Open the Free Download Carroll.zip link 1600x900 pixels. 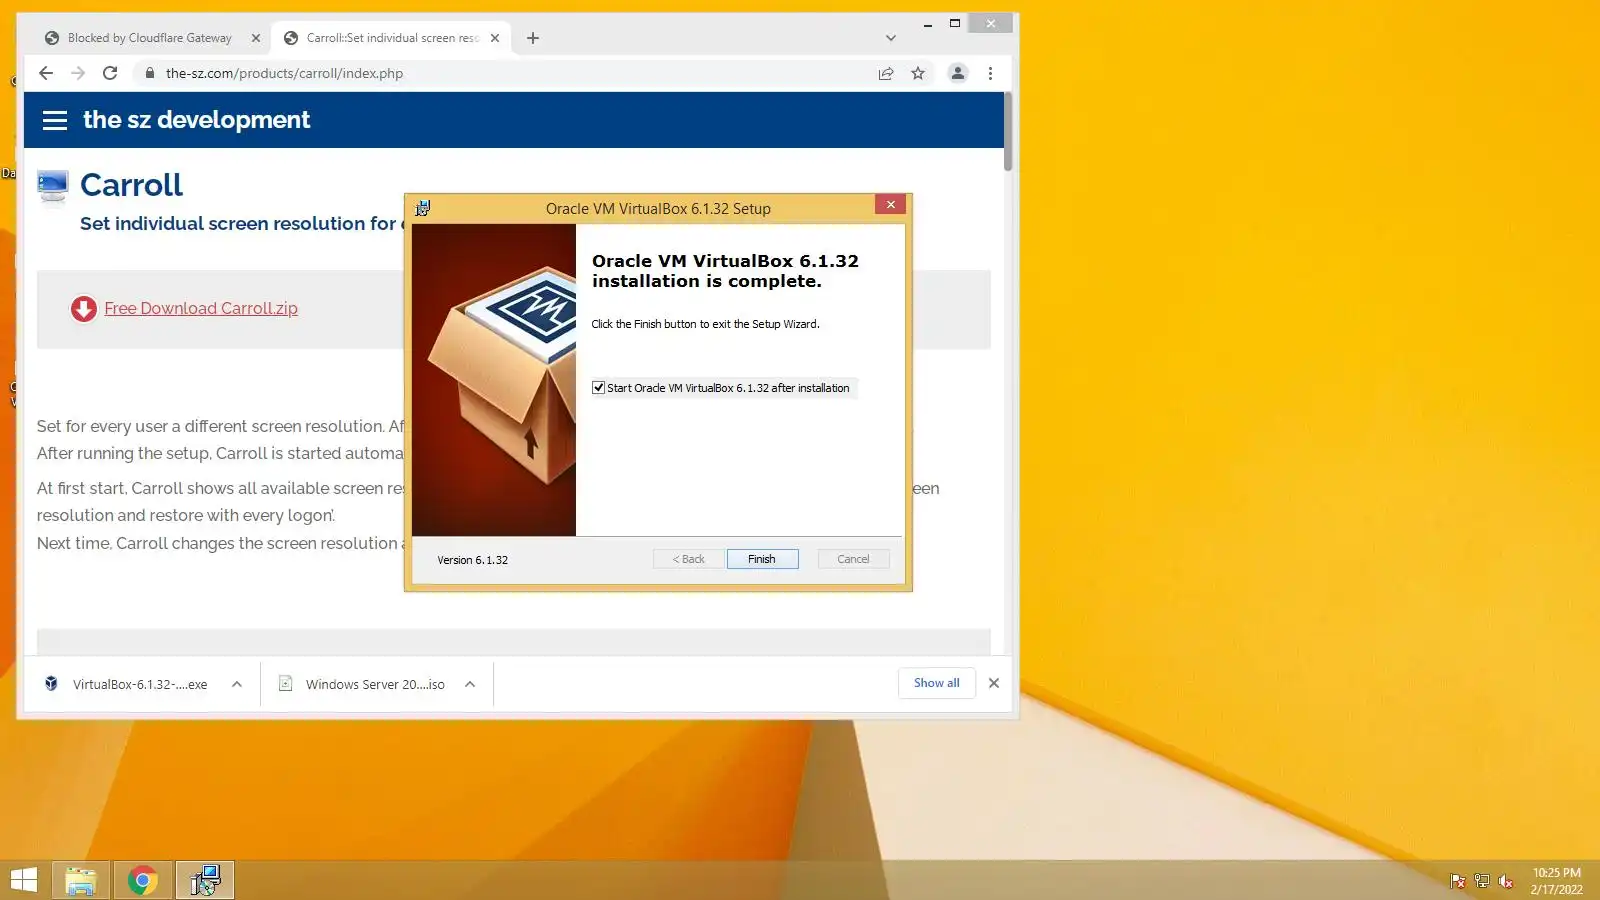(x=201, y=308)
